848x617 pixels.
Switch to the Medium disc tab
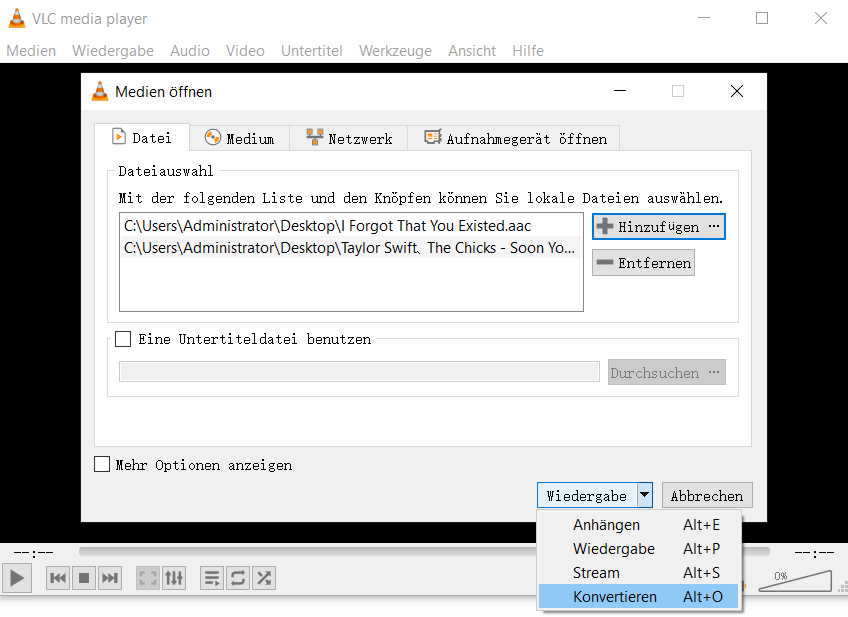[240, 138]
